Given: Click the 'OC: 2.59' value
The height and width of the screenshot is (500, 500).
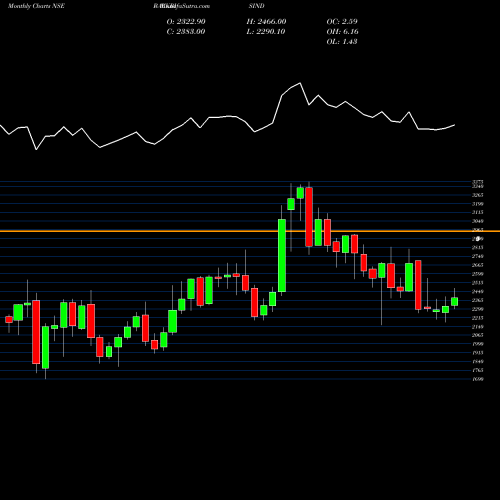Looking at the screenshot, I should [342, 22].
